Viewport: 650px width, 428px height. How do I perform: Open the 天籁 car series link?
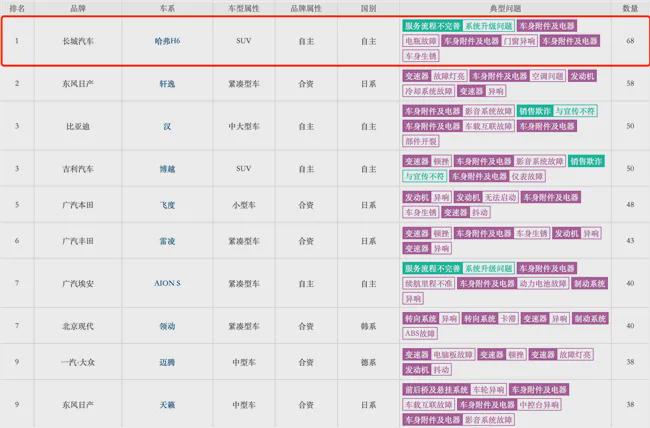click(167, 404)
